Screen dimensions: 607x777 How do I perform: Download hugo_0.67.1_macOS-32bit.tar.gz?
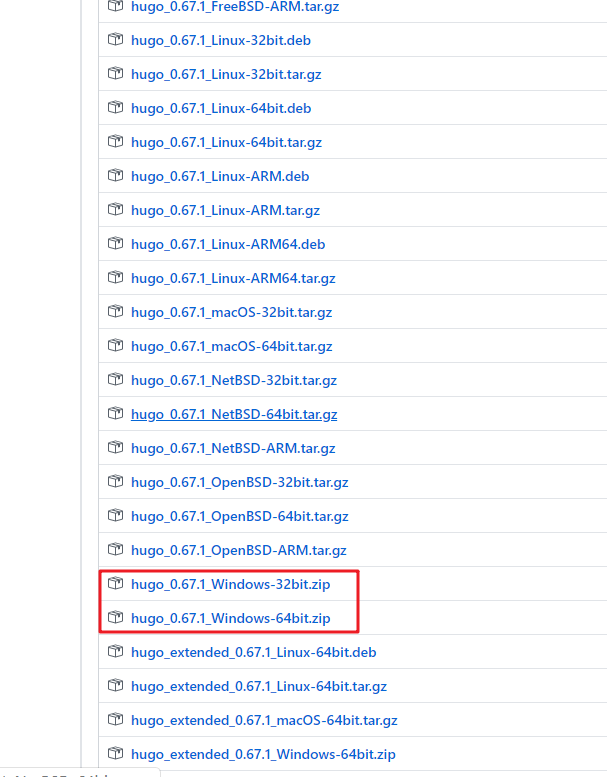point(231,312)
